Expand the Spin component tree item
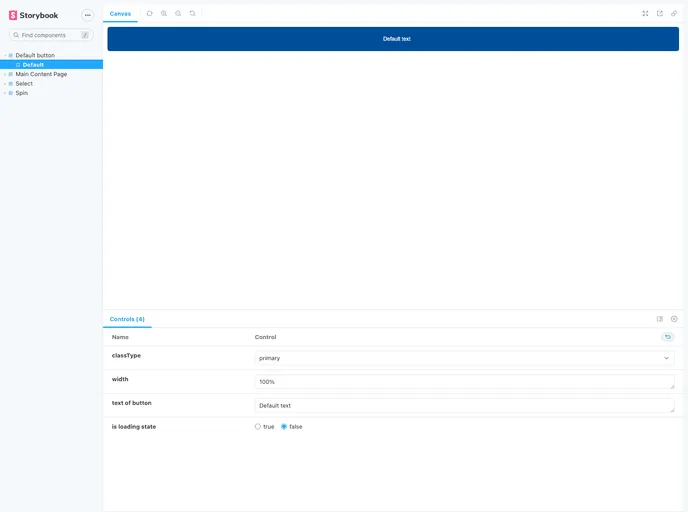Screen dimensions: 688x512 point(21,93)
